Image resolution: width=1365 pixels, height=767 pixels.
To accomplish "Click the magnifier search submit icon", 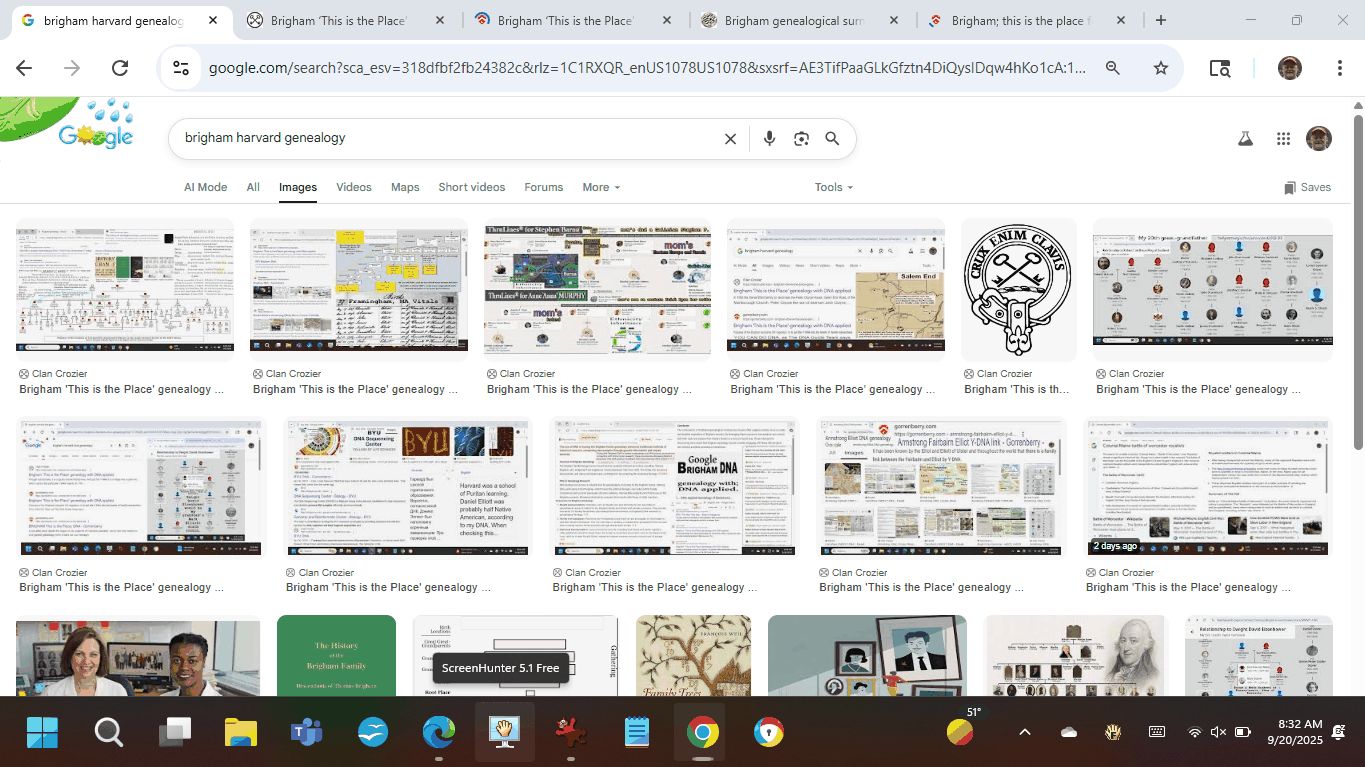I will [832, 139].
